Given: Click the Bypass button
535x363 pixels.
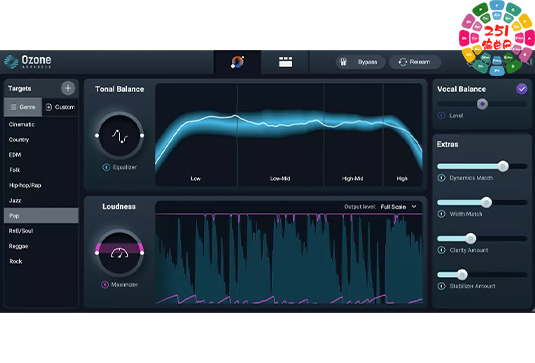Looking at the screenshot, I should coord(361,62).
